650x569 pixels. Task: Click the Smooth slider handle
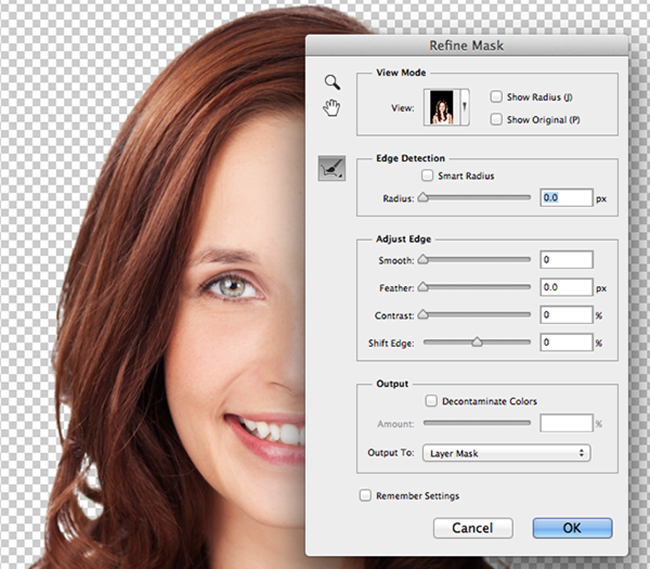(x=422, y=259)
